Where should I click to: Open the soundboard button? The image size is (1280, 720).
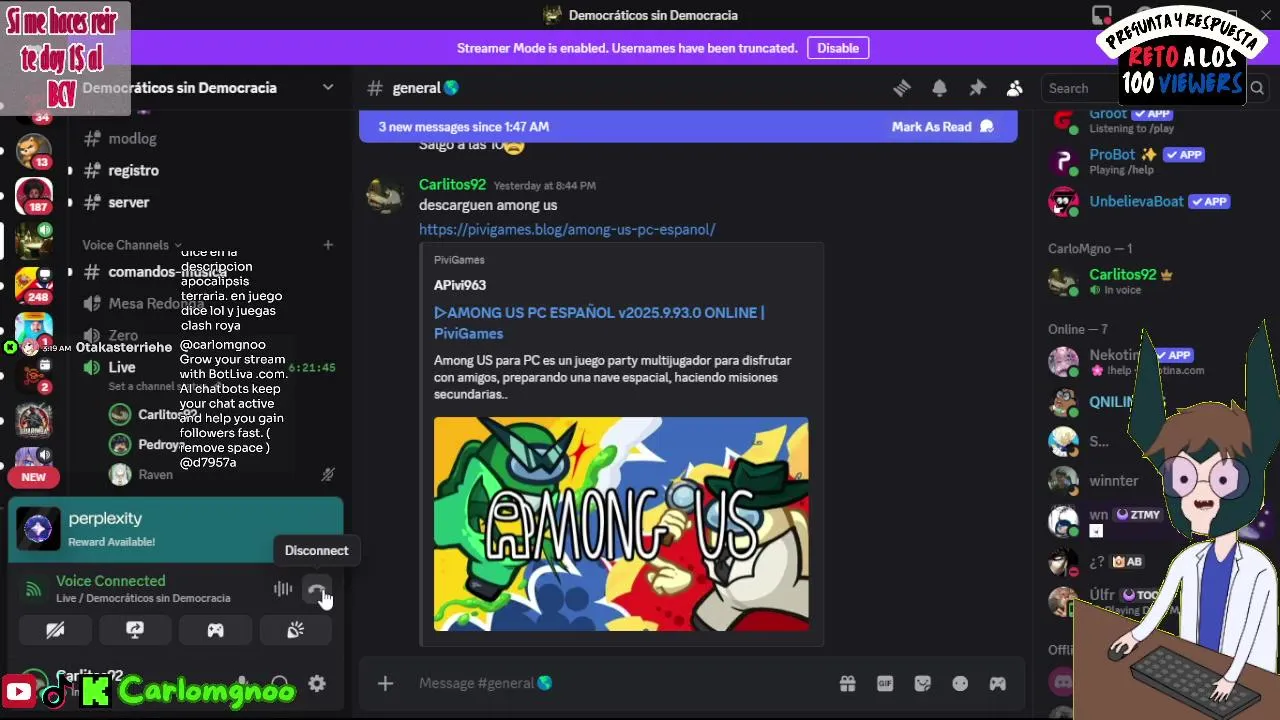(295, 630)
